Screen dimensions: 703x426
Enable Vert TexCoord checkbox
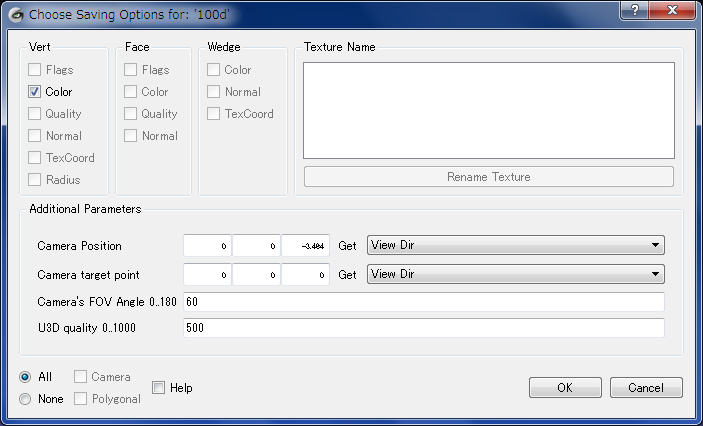35,158
